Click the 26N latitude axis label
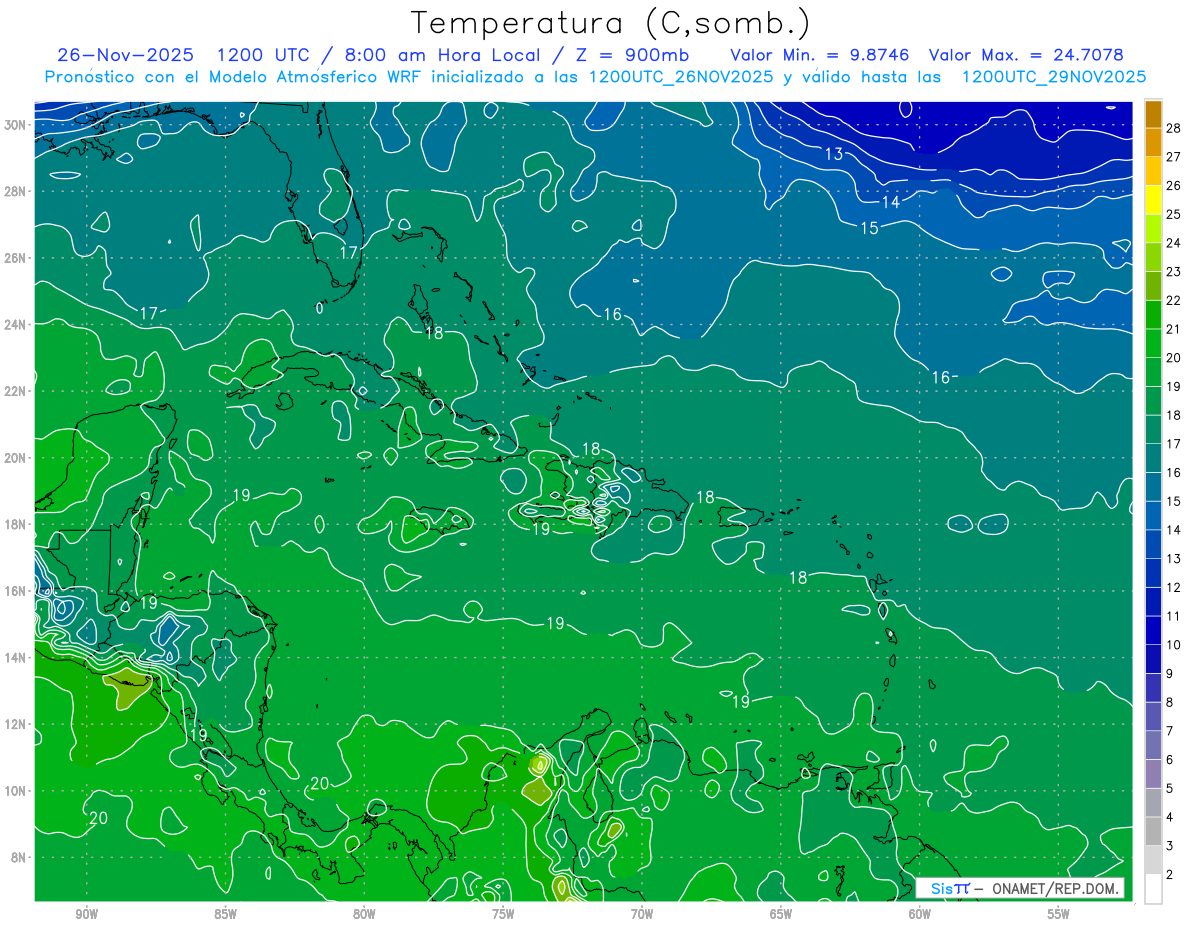This screenshot has height=927, width=1200. click(16, 257)
